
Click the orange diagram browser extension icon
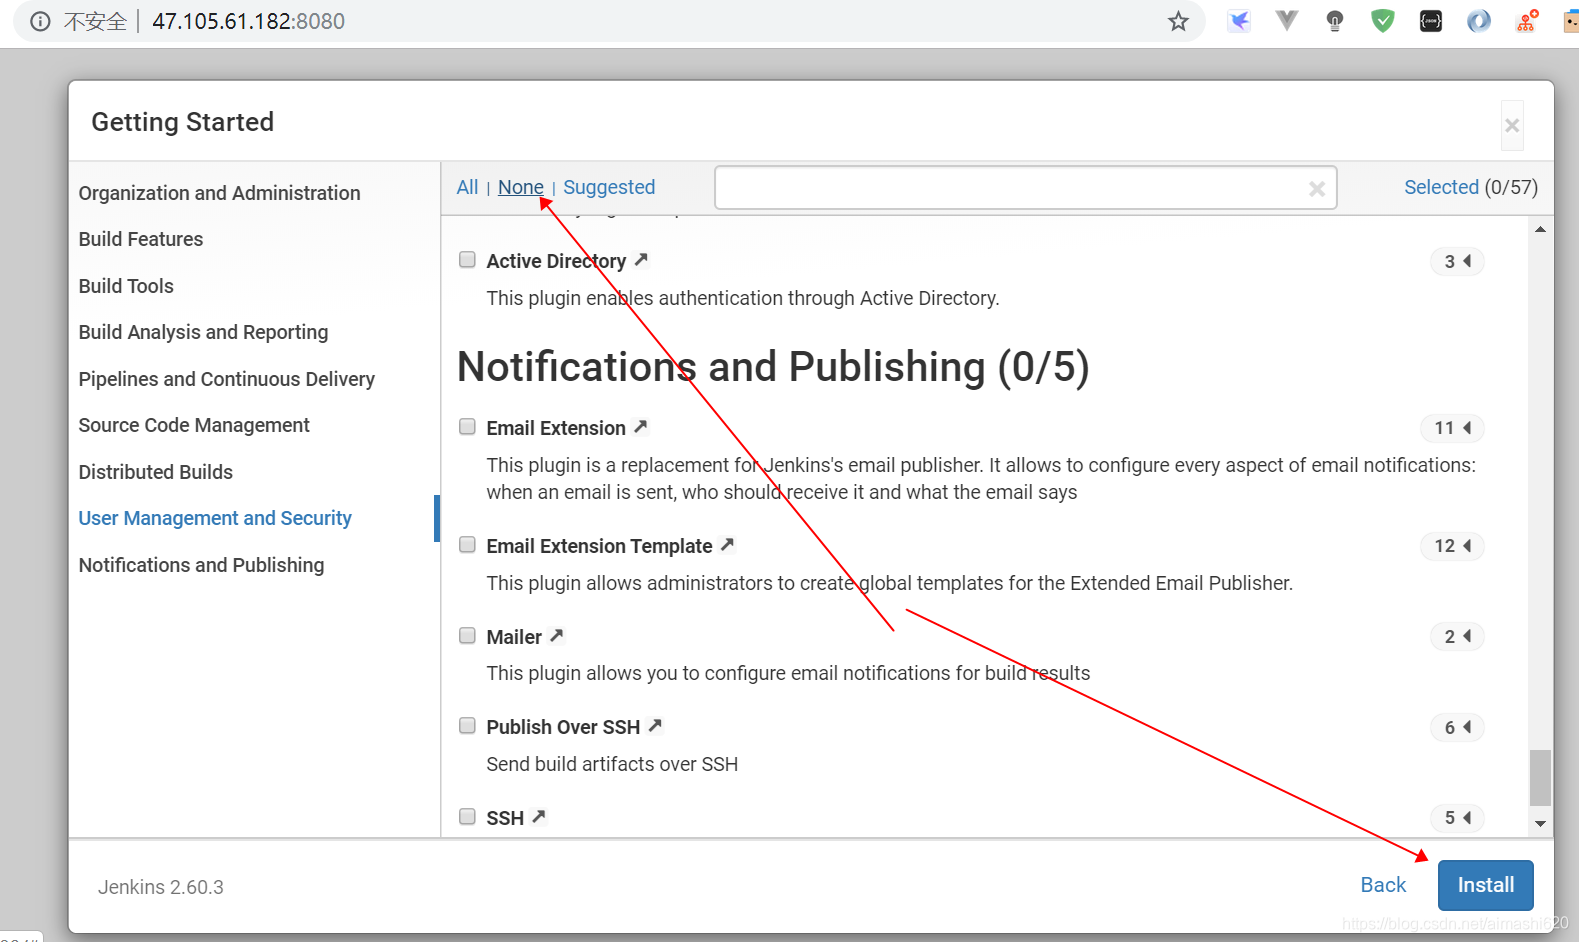(1527, 21)
